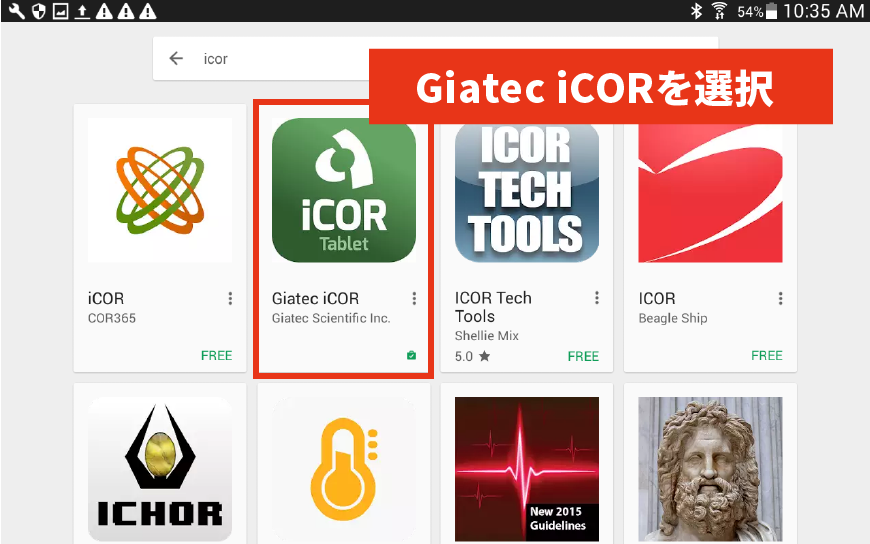The image size is (870, 544).
Task: Tap the 54% battery indicator
Action: coord(757,11)
